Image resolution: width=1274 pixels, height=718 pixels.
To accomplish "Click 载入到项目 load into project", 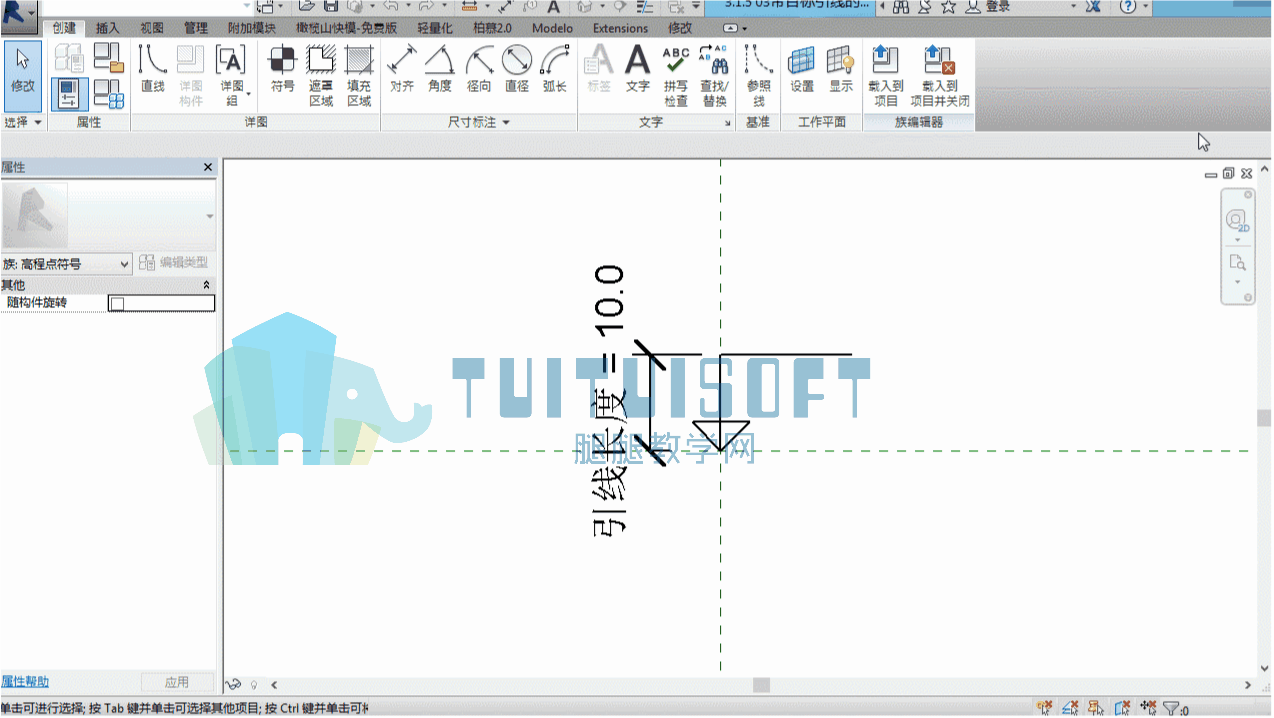I will pyautogui.click(x=886, y=76).
